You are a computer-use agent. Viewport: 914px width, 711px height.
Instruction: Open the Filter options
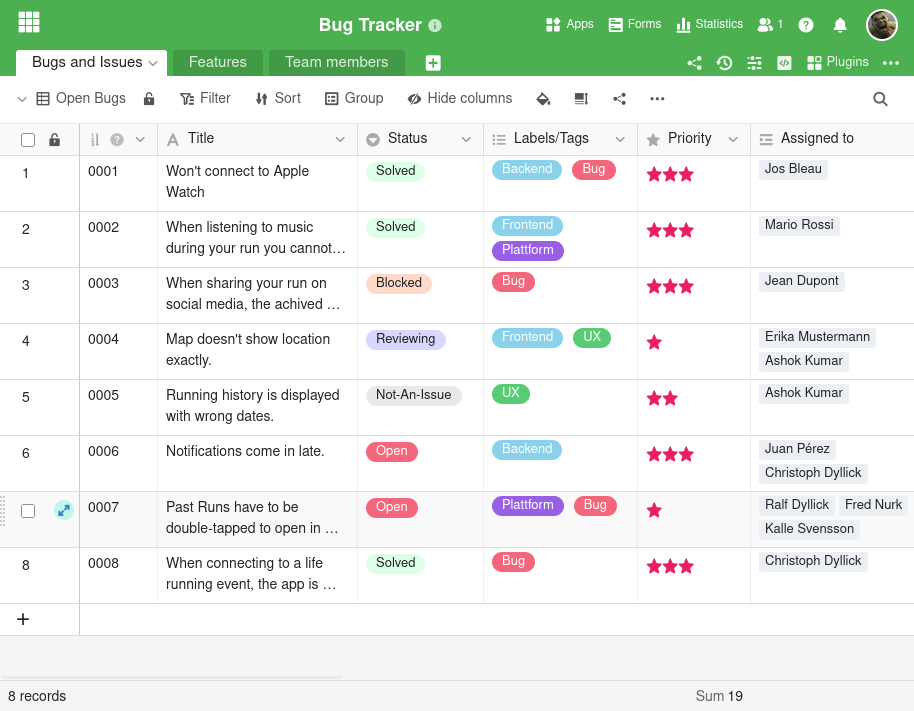(205, 98)
